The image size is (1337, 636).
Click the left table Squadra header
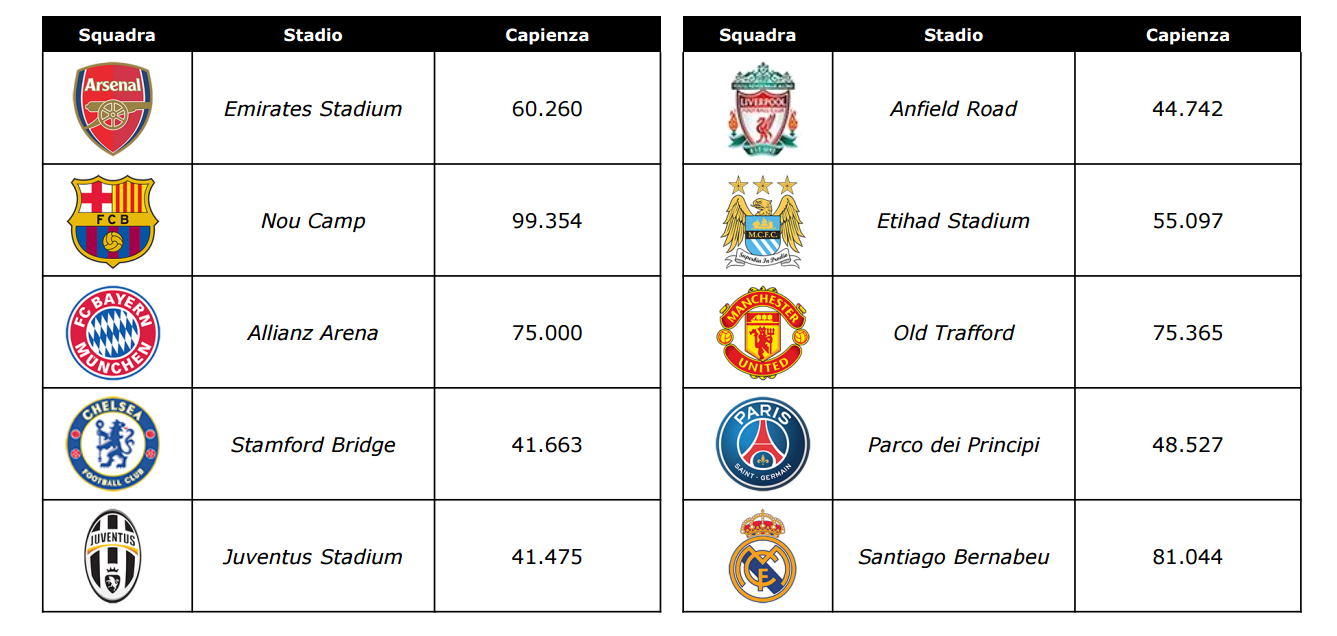click(x=117, y=35)
